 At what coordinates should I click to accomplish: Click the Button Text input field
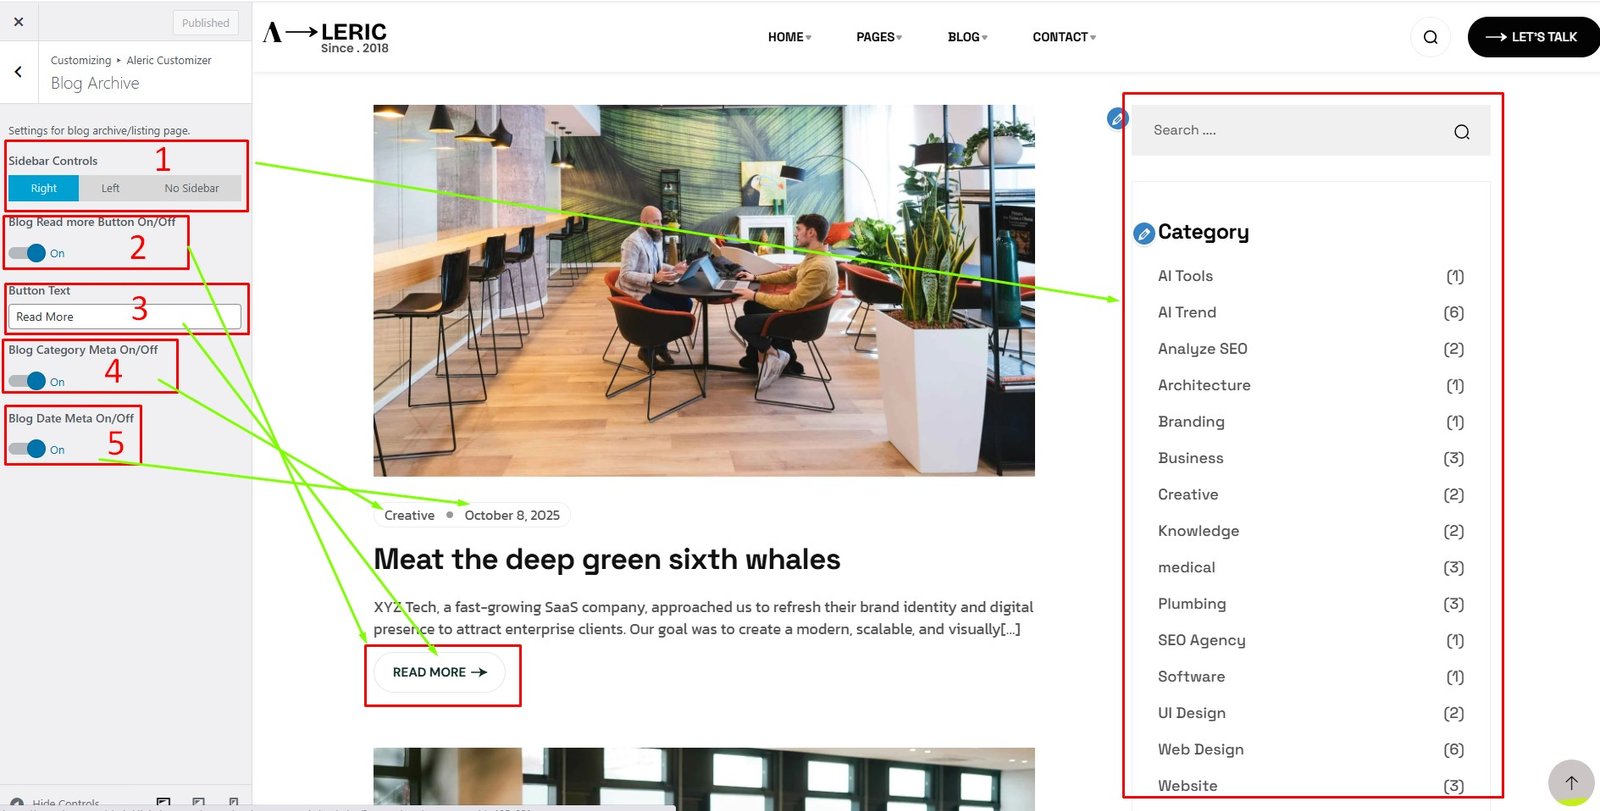pos(124,317)
